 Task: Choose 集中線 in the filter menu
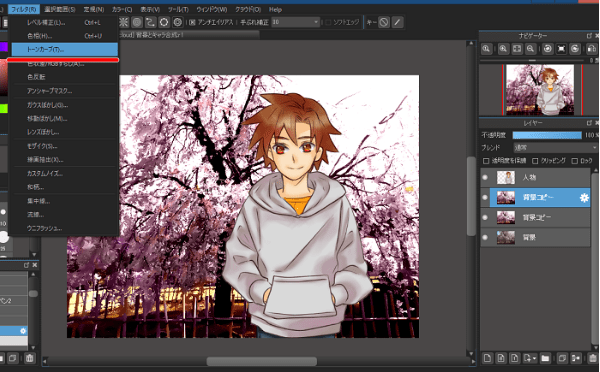[x=65, y=201]
